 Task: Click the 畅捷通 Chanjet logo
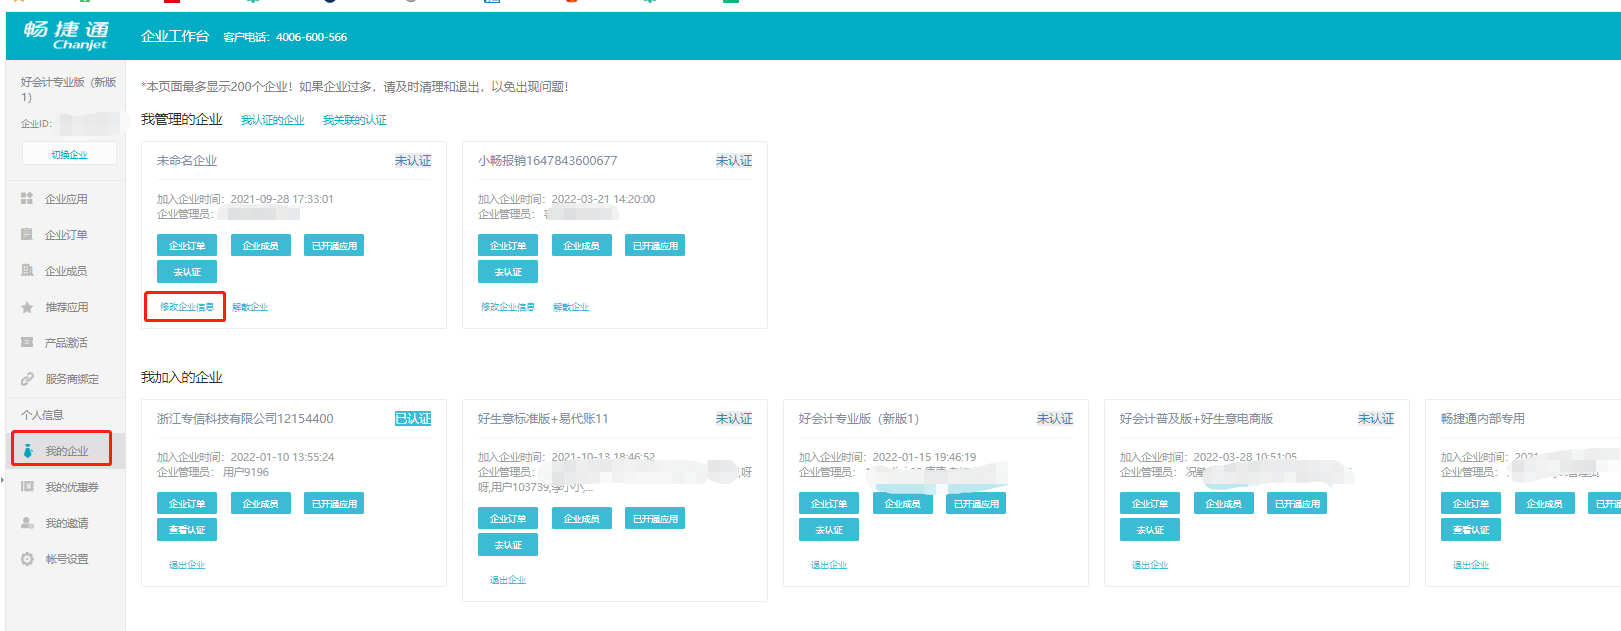pyautogui.click(x=66, y=35)
